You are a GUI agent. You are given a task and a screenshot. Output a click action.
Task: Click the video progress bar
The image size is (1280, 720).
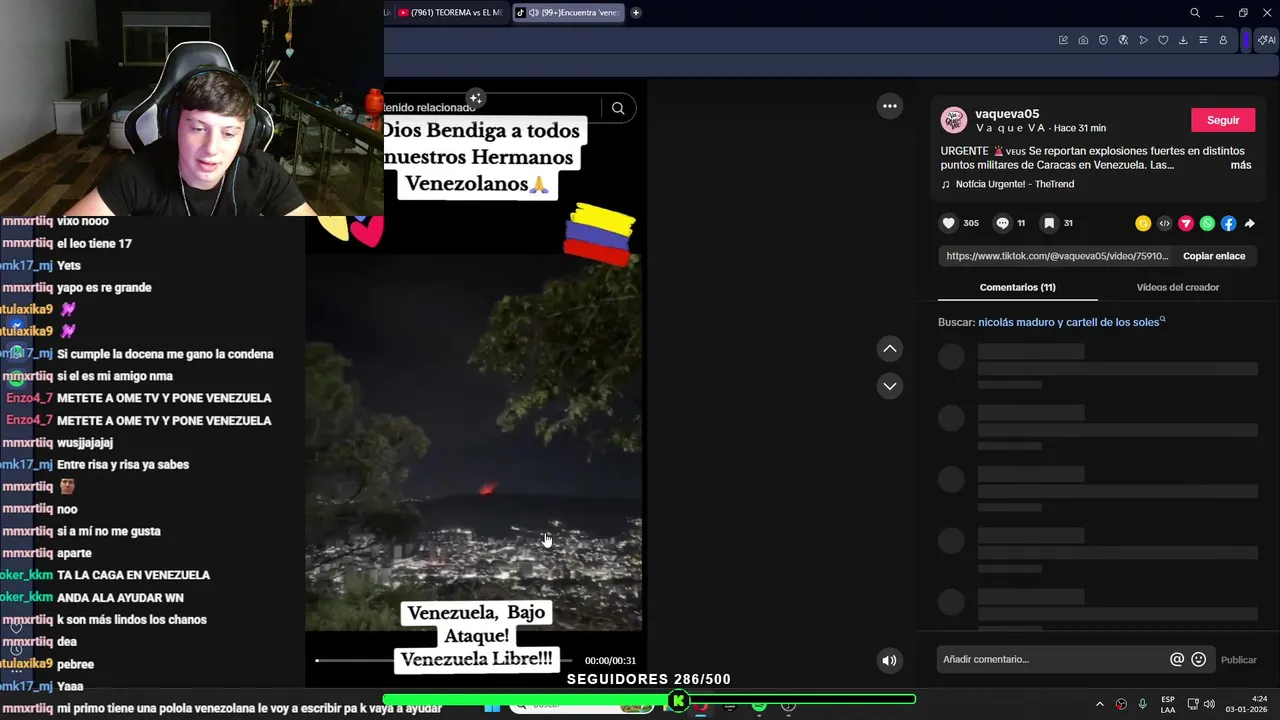(x=446, y=660)
